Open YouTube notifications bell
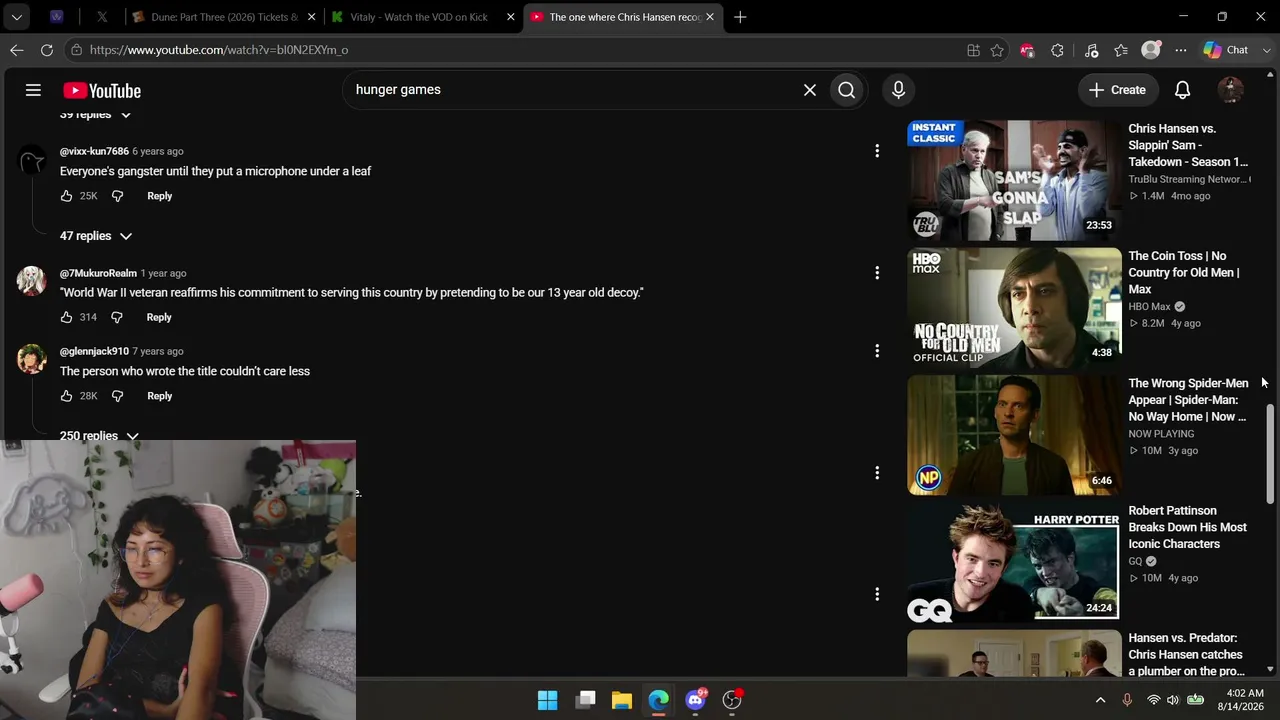This screenshot has width=1280, height=720. (1182, 90)
